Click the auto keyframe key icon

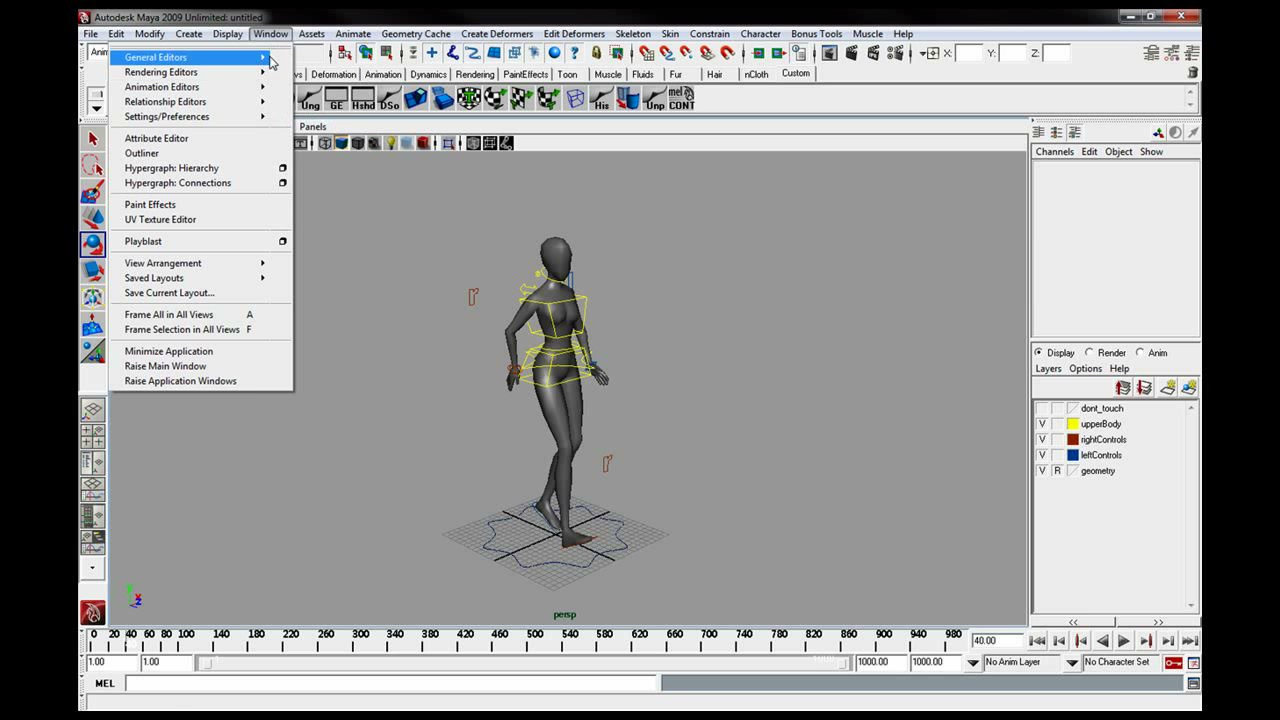point(1173,663)
